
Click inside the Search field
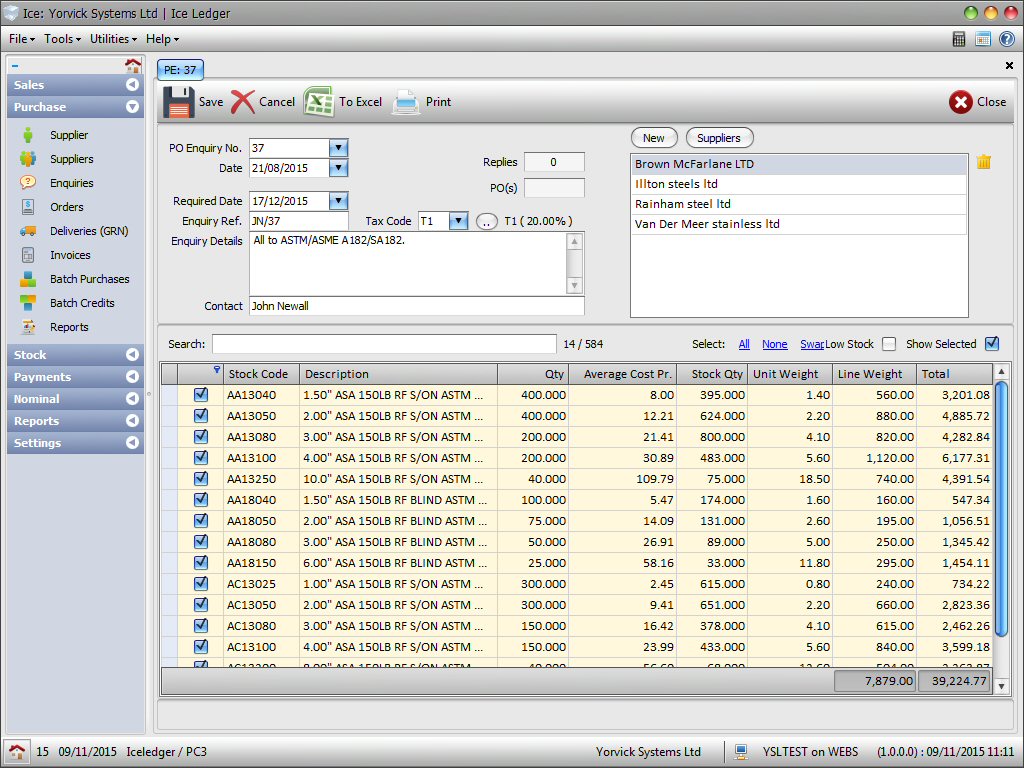click(x=380, y=344)
